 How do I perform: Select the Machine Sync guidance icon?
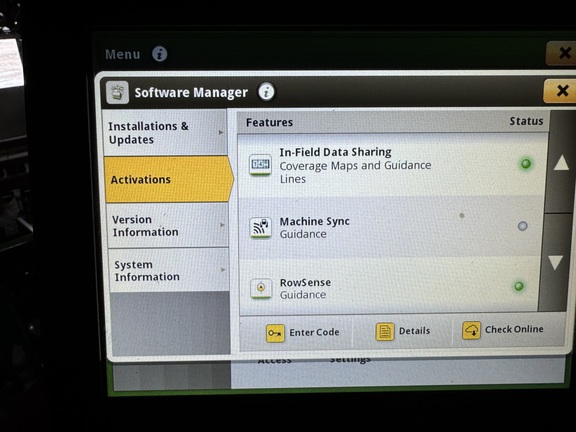click(x=261, y=227)
